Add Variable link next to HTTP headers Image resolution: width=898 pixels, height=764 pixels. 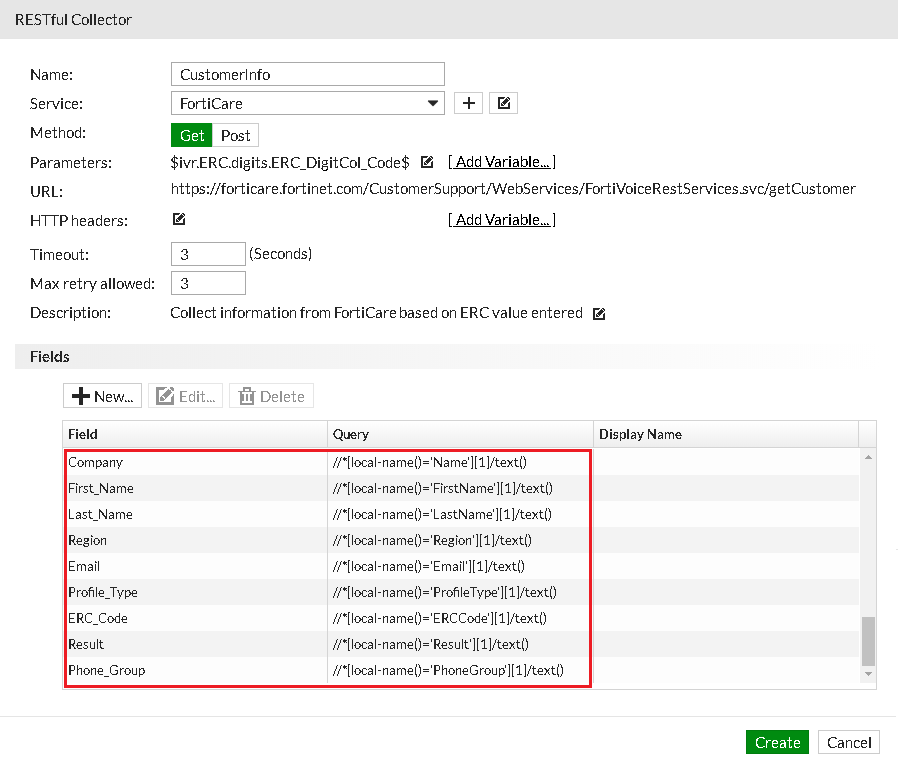(502, 220)
